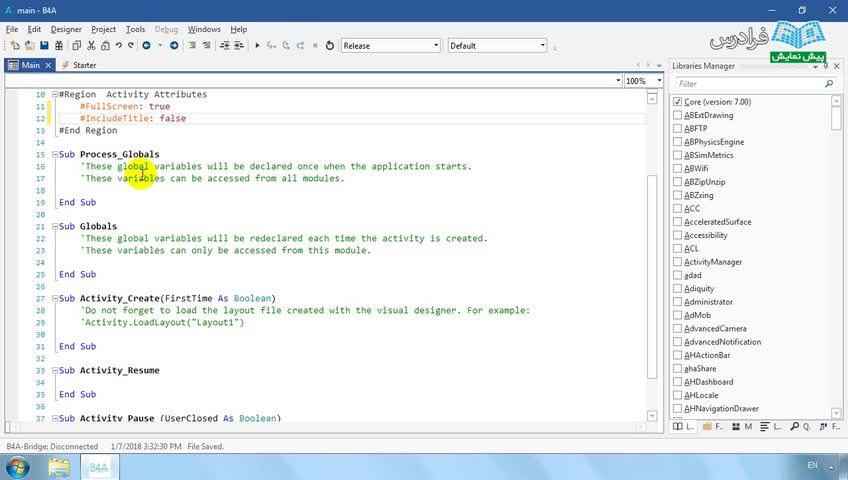Close the Libraries Manager panel
This screenshot has width=848, height=480.
837,66
